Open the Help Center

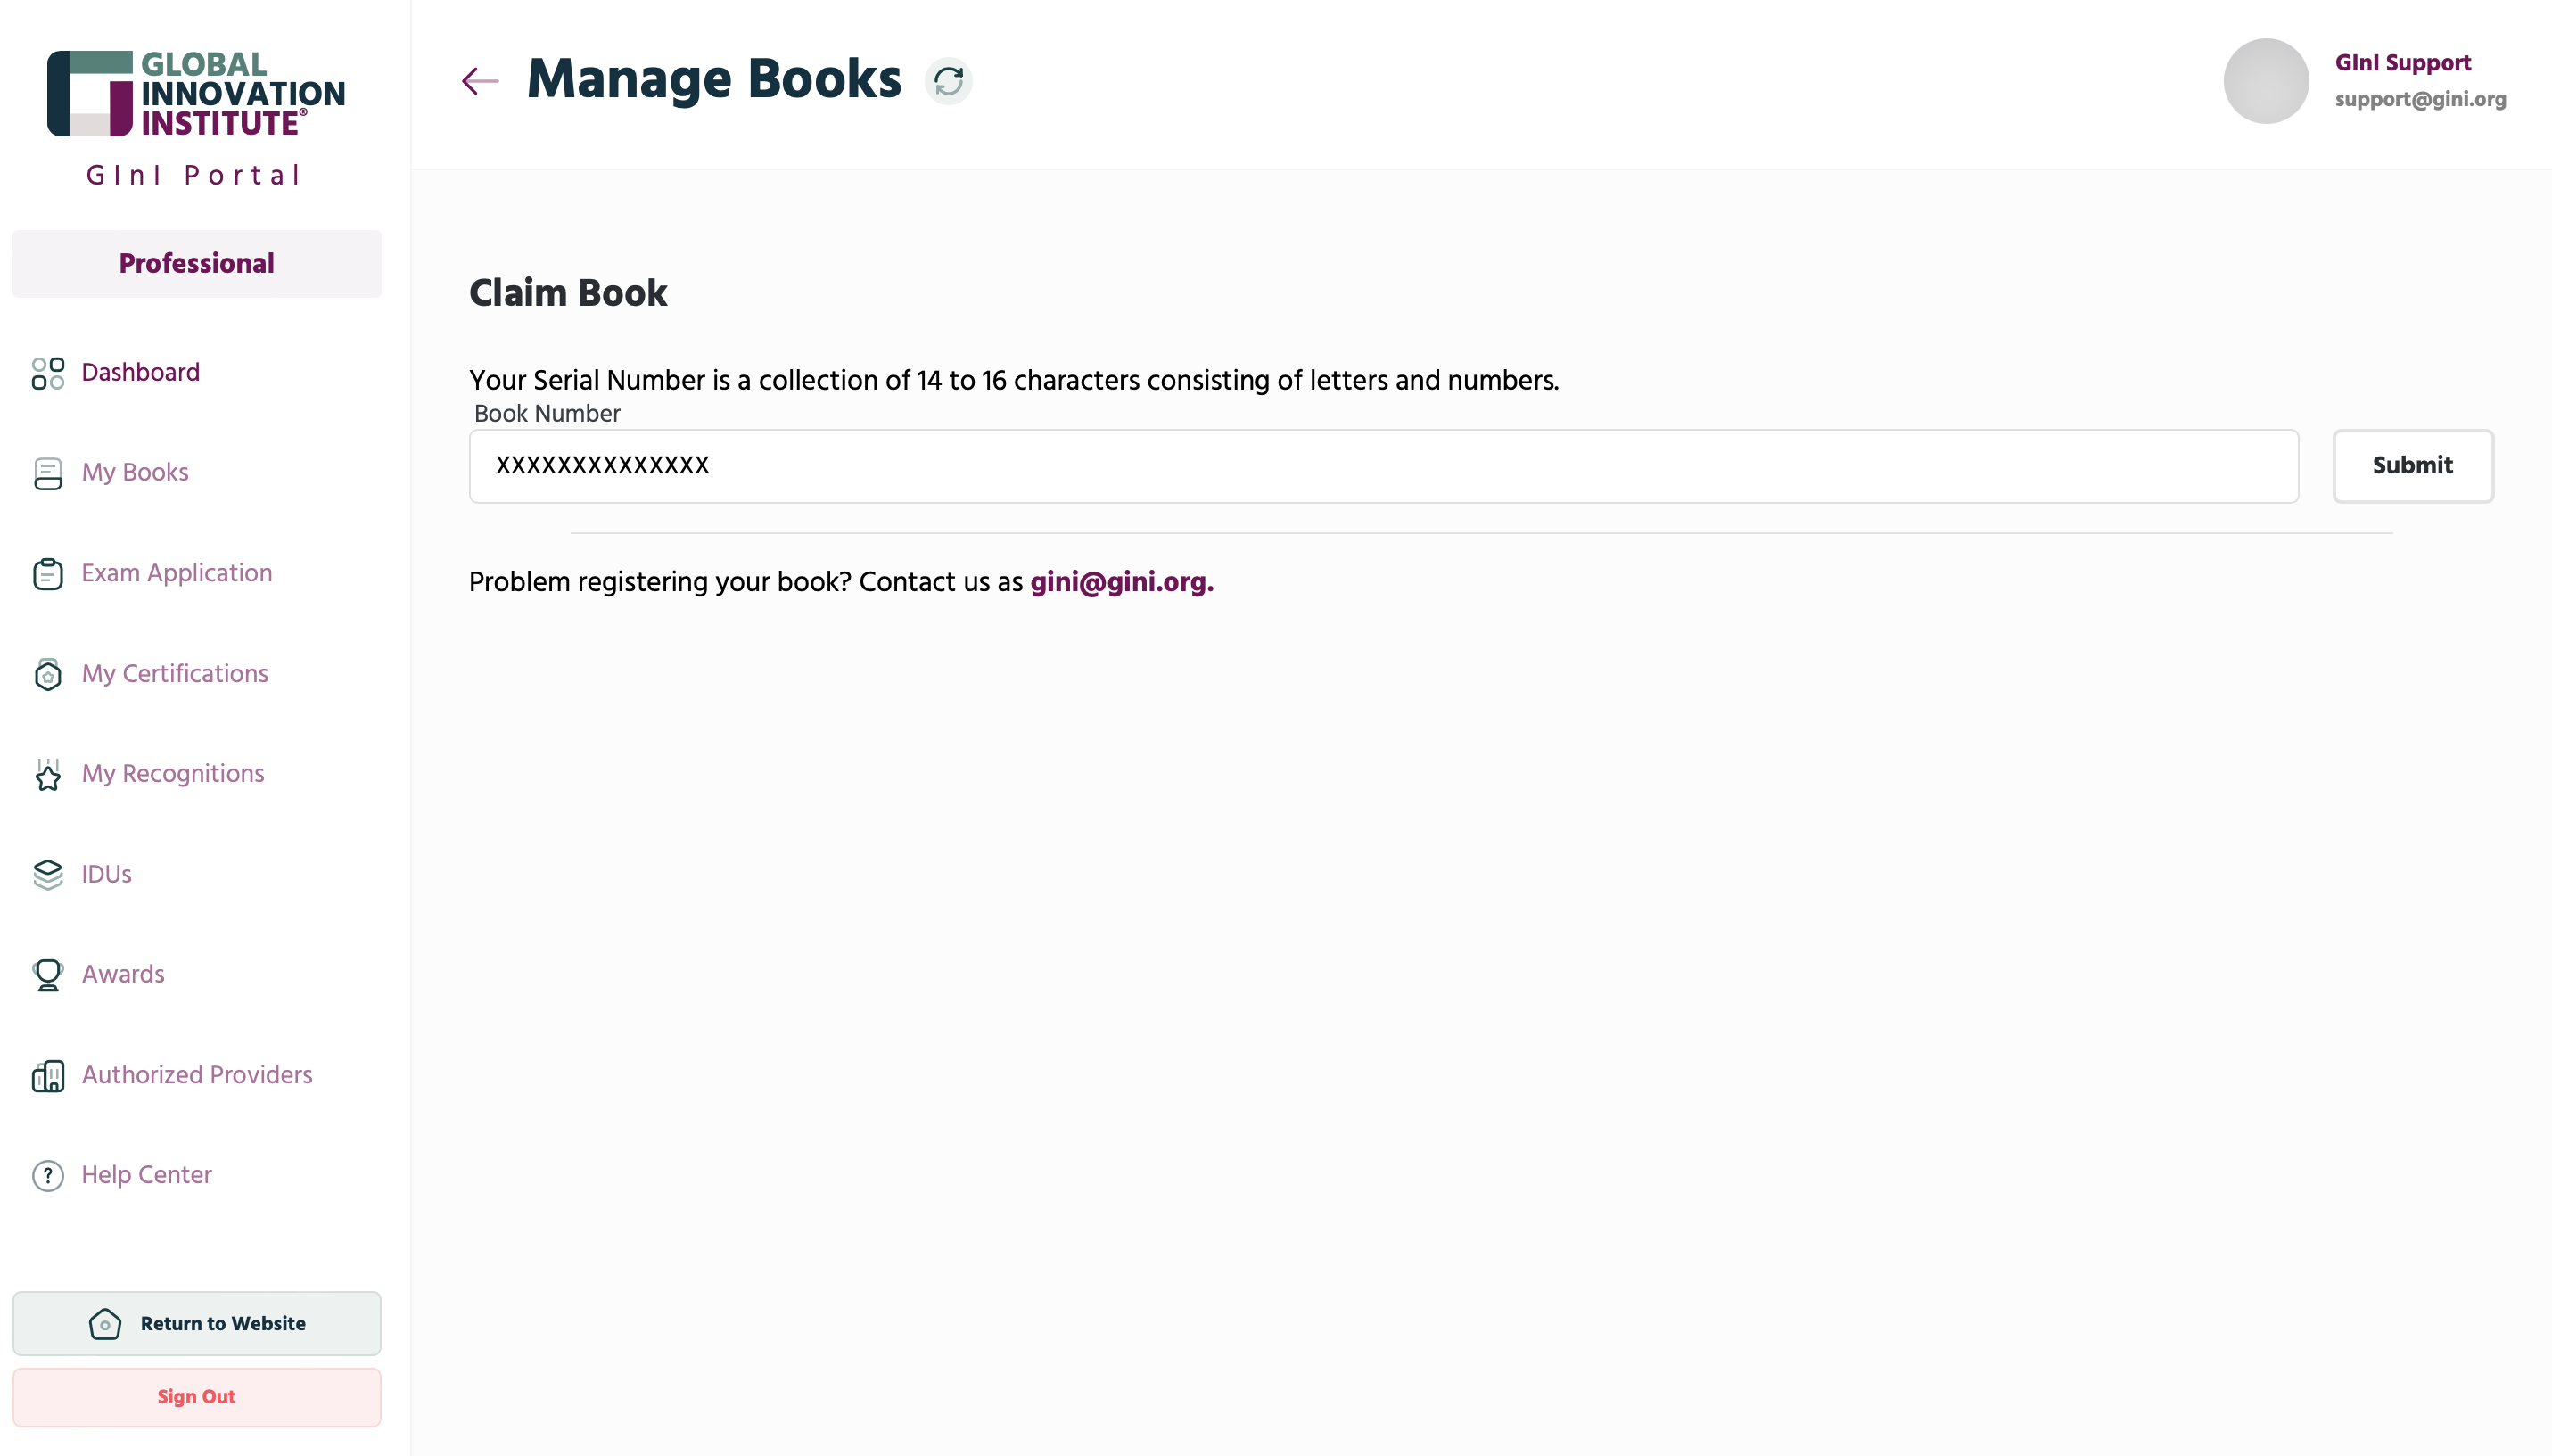(x=147, y=1175)
